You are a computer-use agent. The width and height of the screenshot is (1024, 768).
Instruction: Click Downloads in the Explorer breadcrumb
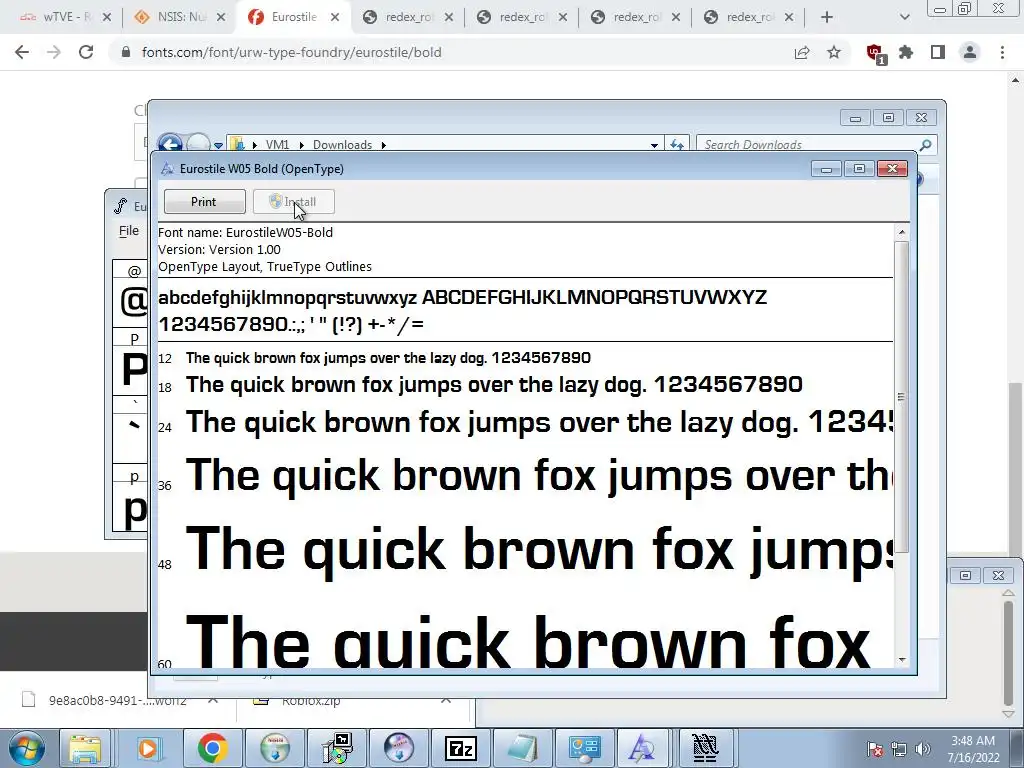(342, 145)
